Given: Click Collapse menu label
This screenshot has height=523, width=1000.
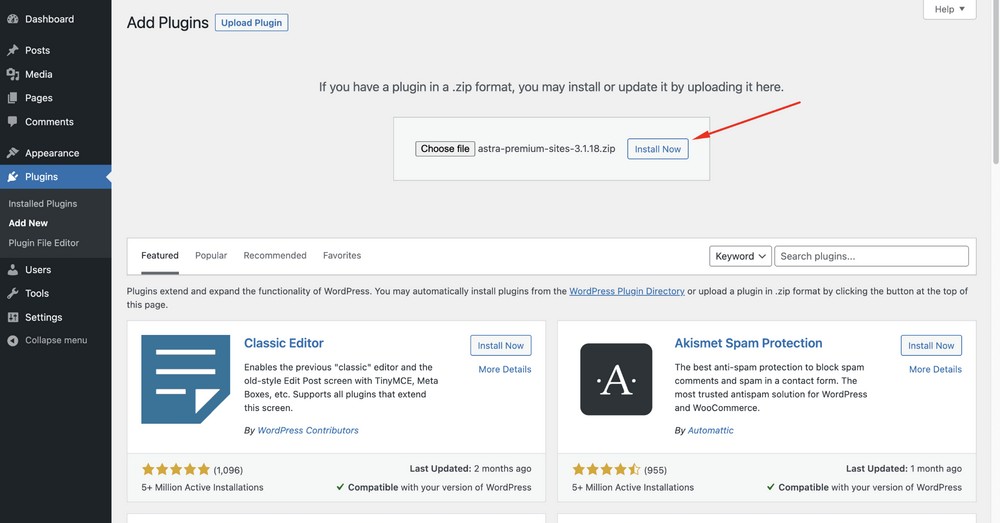Looking at the screenshot, I should (56, 340).
